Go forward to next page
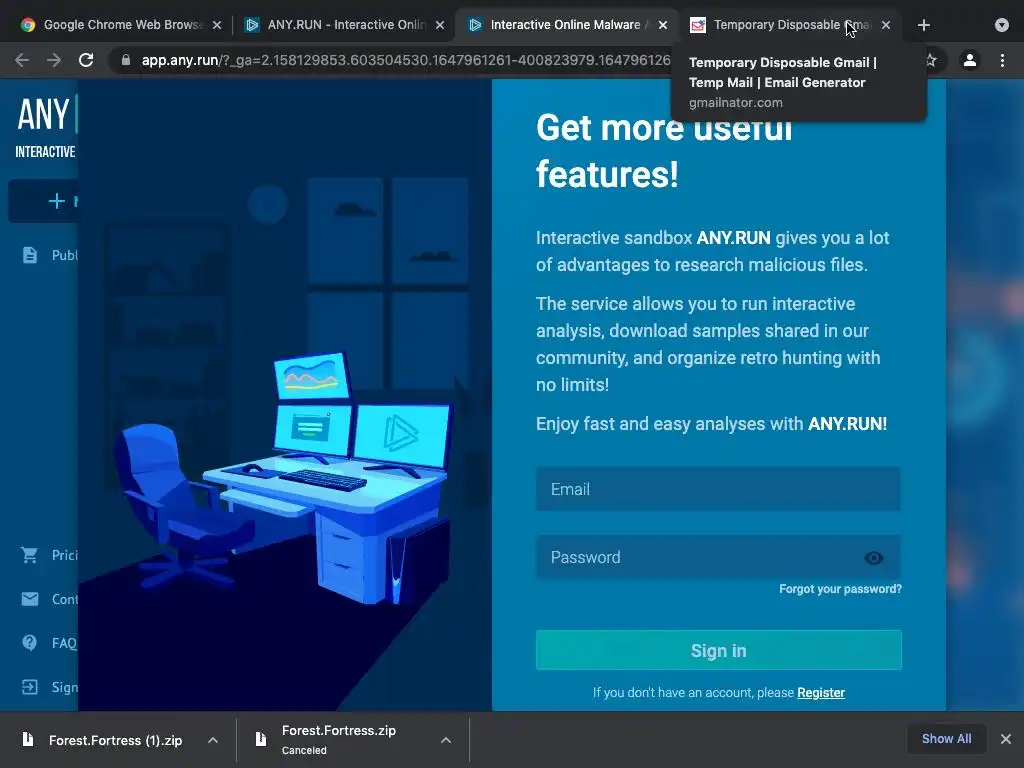This screenshot has width=1024, height=768. (x=54, y=60)
